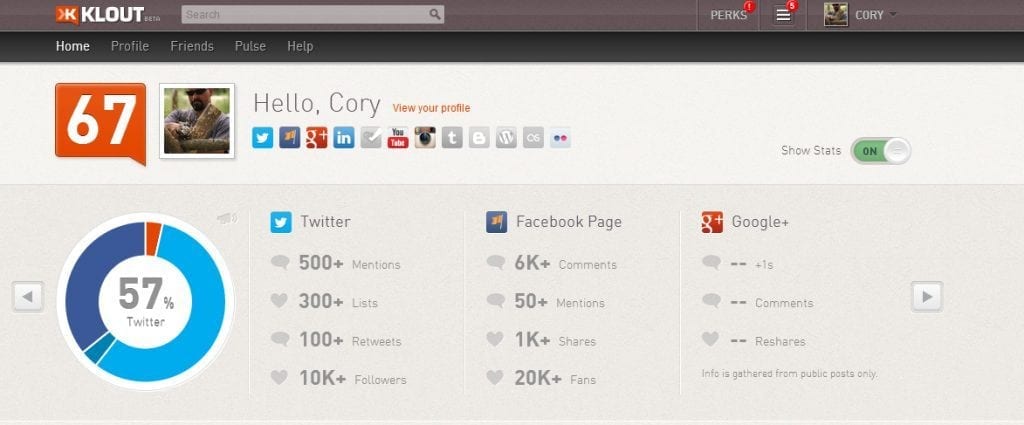Click the View your profile link
Viewport: 1024px width, 425px height.
[x=431, y=108]
